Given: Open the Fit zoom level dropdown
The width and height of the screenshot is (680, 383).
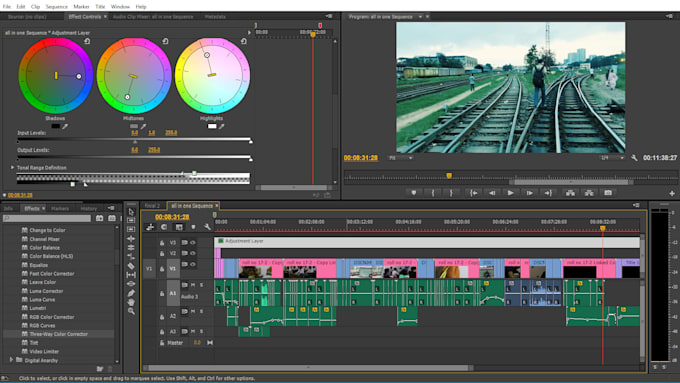Looking at the screenshot, I should coord(400,158).
